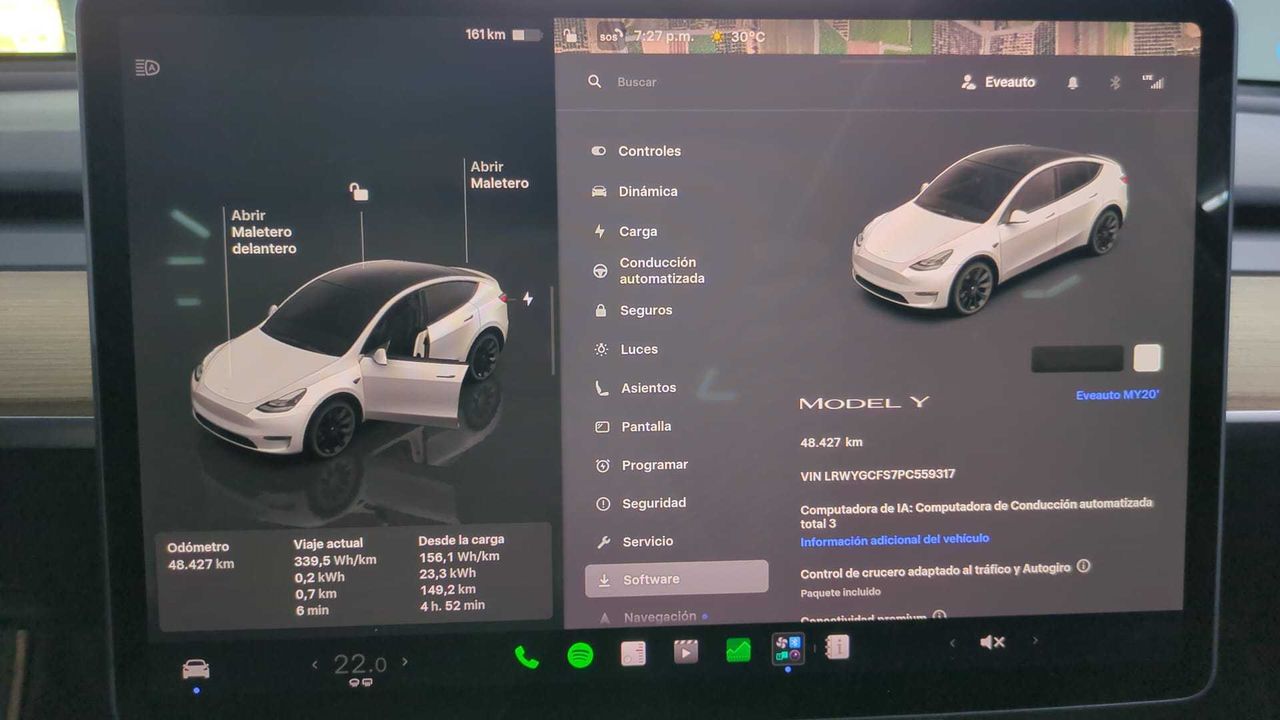This screenshot has height=720, width=1280.
Task: Open the radio app icon
Action: (x=633, y=653)
